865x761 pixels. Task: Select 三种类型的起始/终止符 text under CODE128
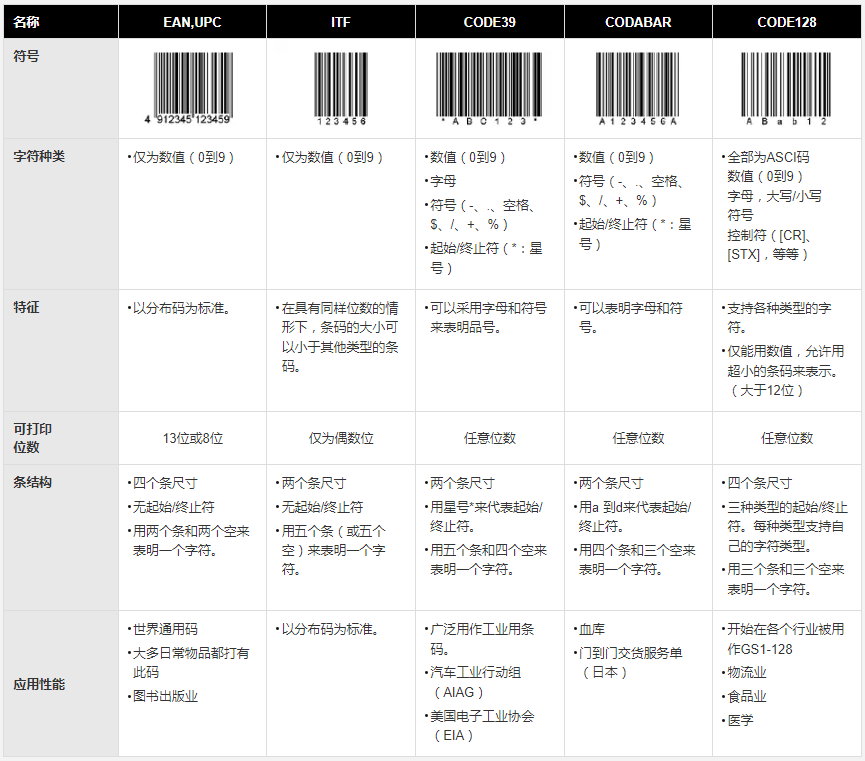click(x=785, y=526)
